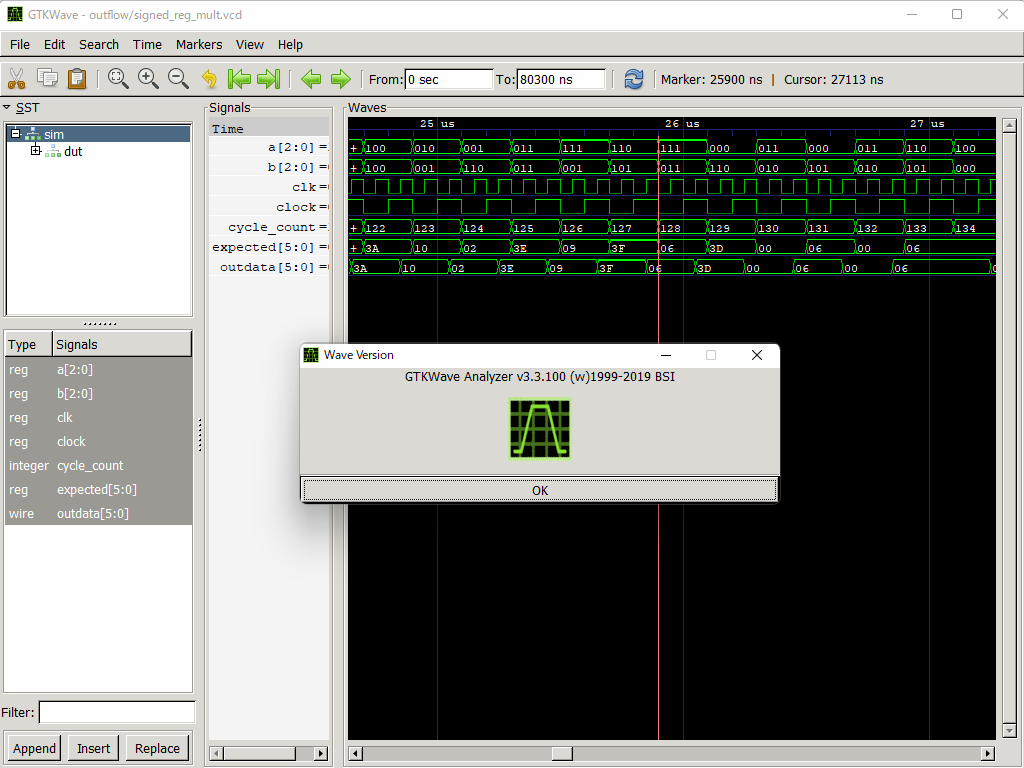Select outdata[5:0] in the signal list
The width and height of the screenshot is (1024, 768).
(x=99, y=514)
